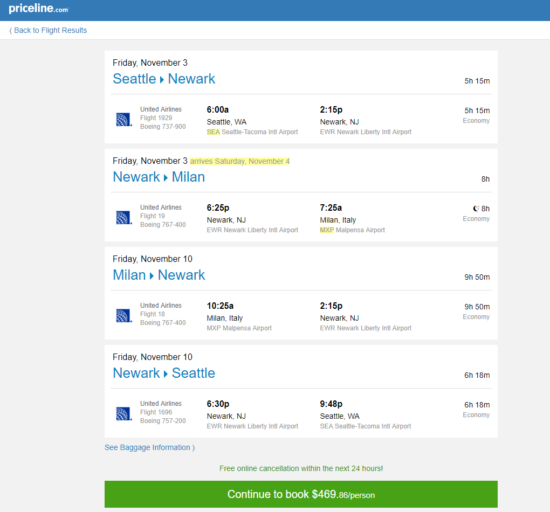Click highlighted MXP Malpensa airport code
550x512 pixels.
click(327, 230)
